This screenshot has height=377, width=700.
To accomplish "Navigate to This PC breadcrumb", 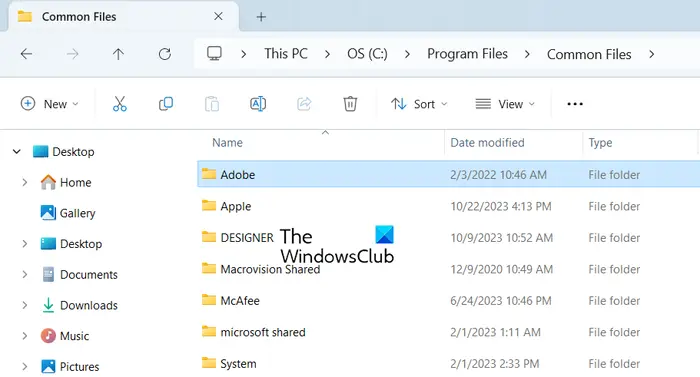I will click(x=286, y=54).
